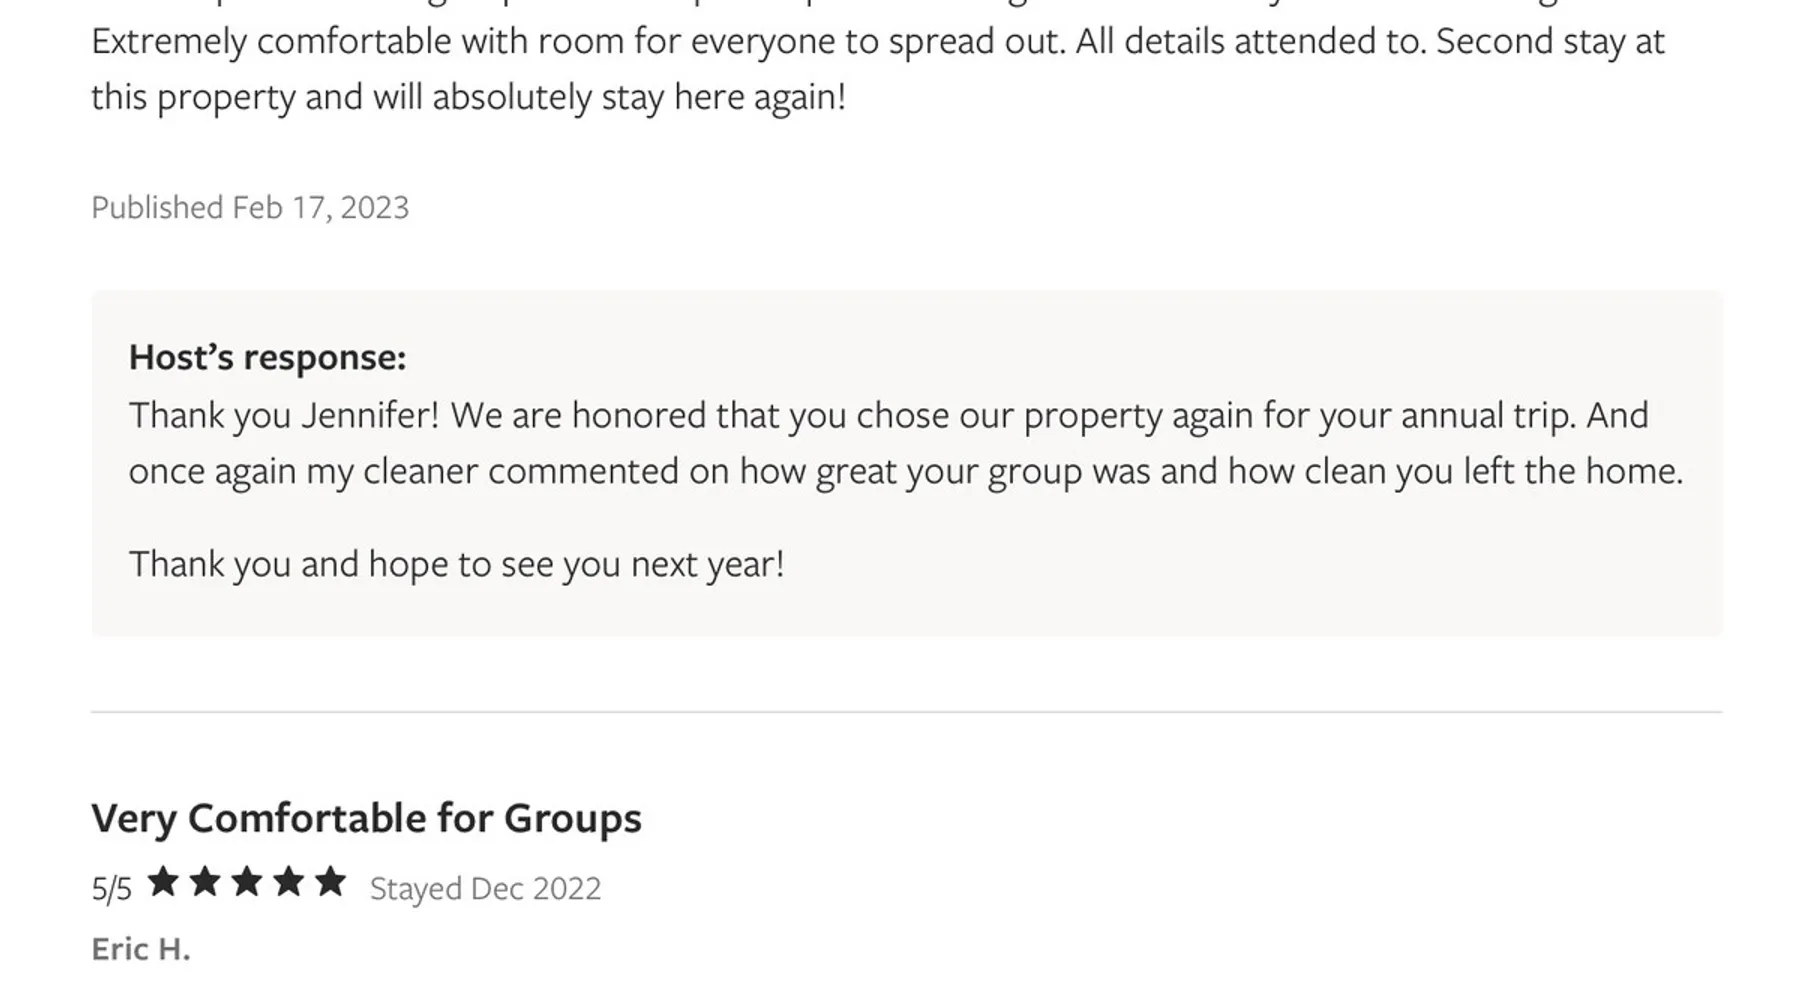Click the "5/5" rating score text

click(x=111, y=889)
